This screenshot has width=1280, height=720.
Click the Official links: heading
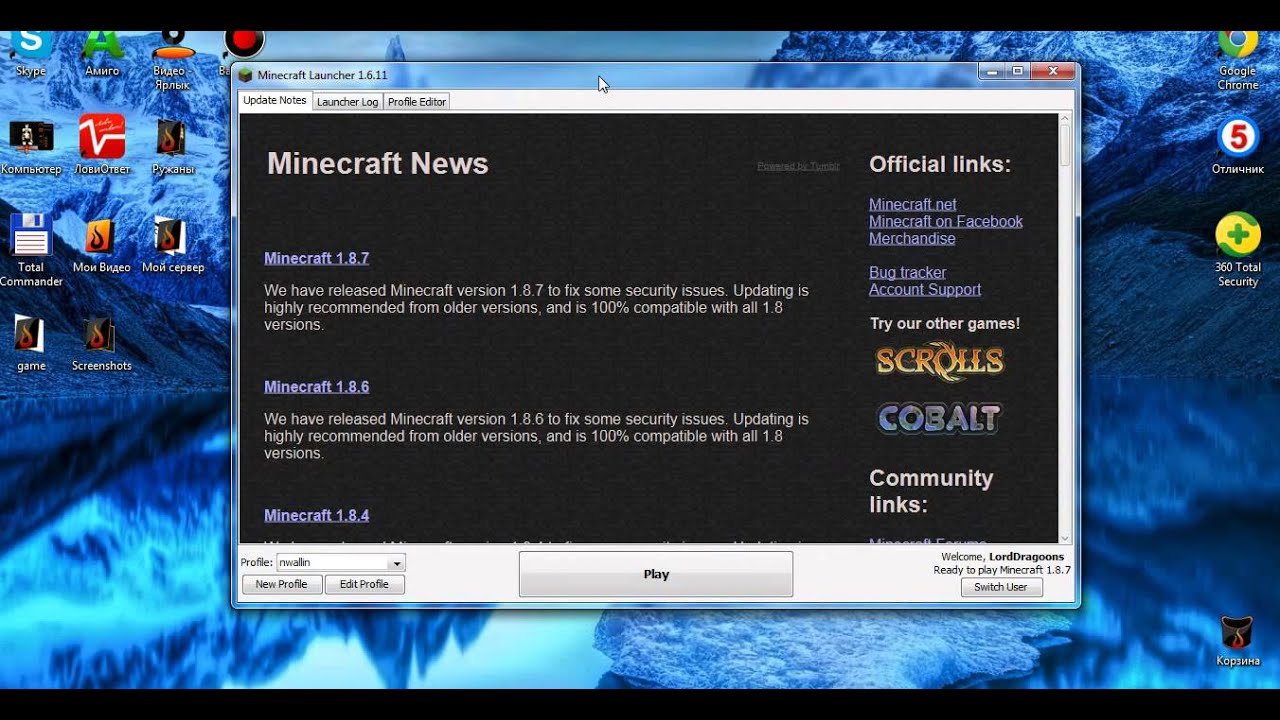pyautogui.click(x=940, y=164)
